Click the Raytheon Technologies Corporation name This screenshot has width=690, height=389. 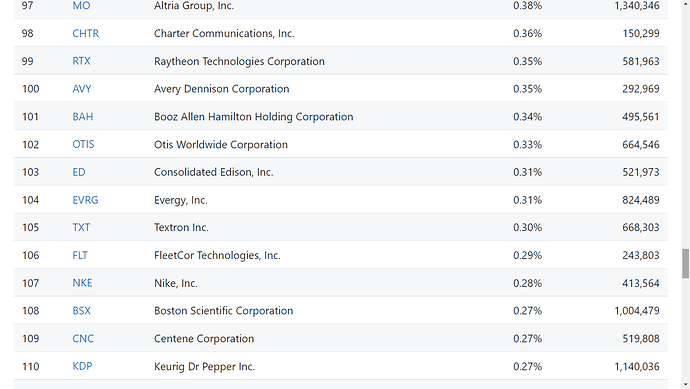(239, 61)
